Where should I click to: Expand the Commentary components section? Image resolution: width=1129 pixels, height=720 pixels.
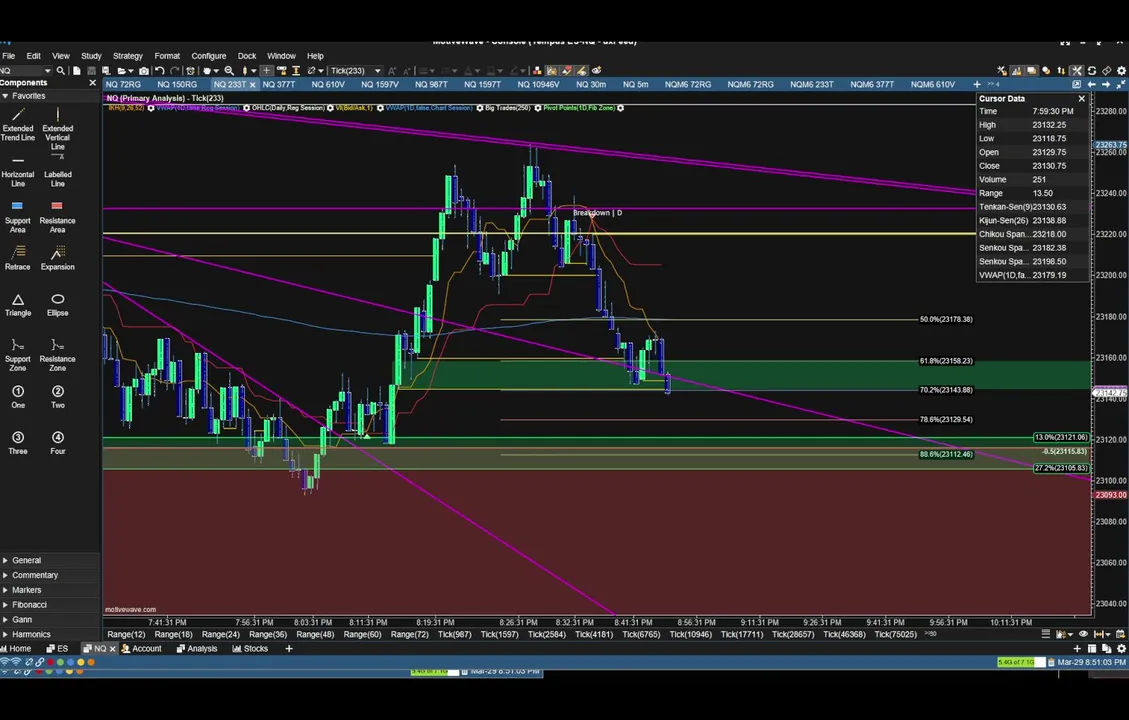click(x=6, y=575)
